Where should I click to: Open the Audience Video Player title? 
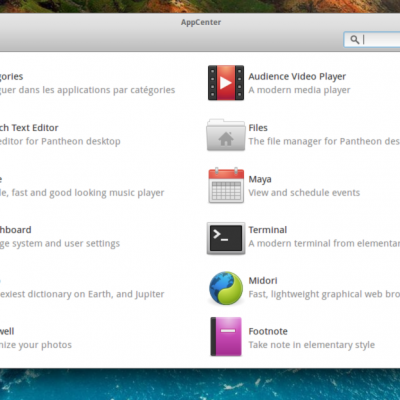[297, 76]
